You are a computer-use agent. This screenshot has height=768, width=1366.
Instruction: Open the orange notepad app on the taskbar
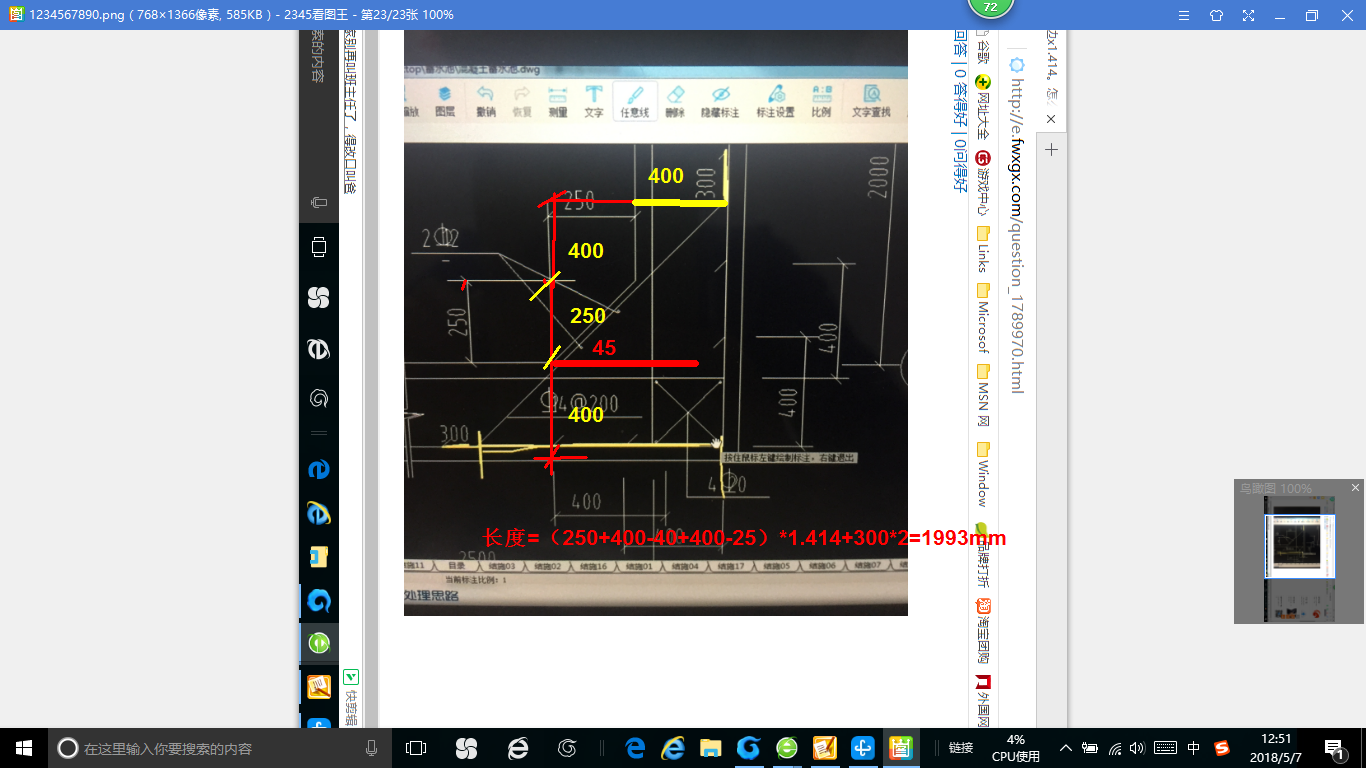825,747
